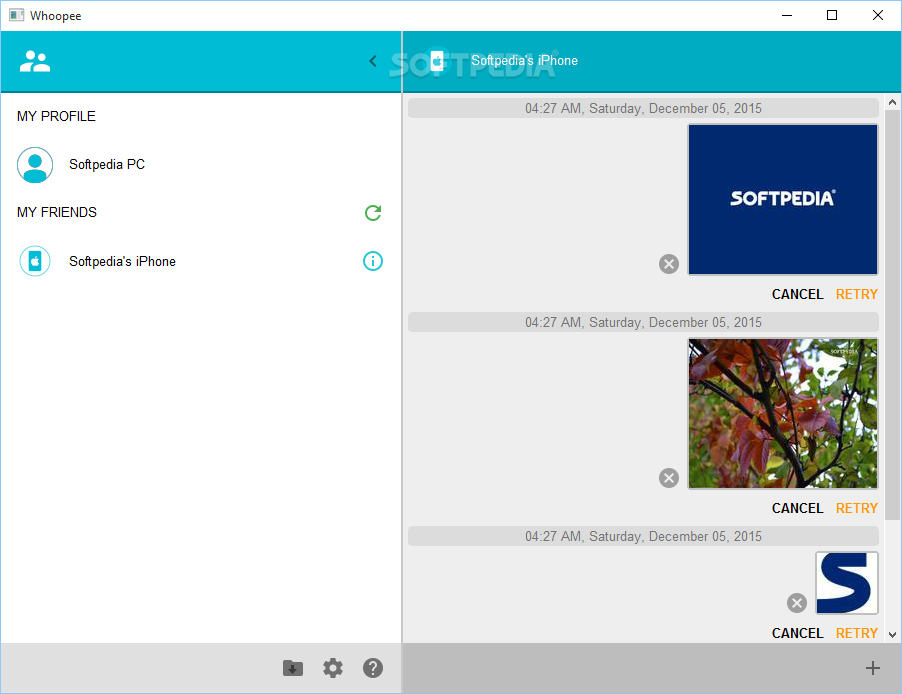Open help question mark icon
This screenshot has width=902, height=694.
(x=373, y=668)
